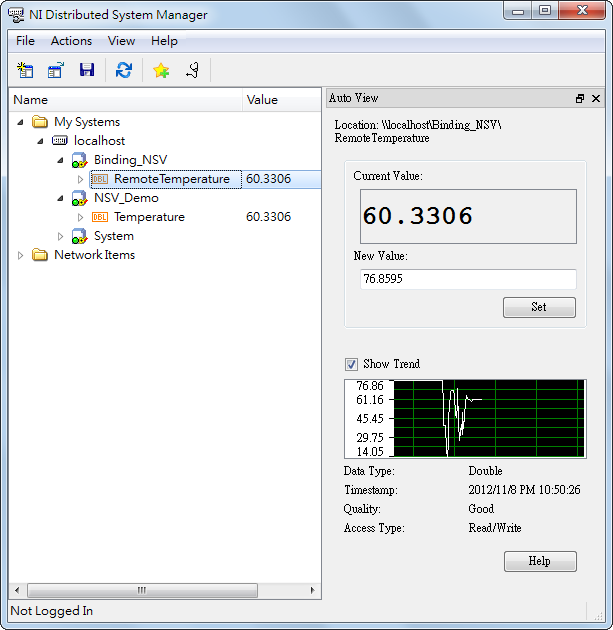Open the View menu

point(121,41)
